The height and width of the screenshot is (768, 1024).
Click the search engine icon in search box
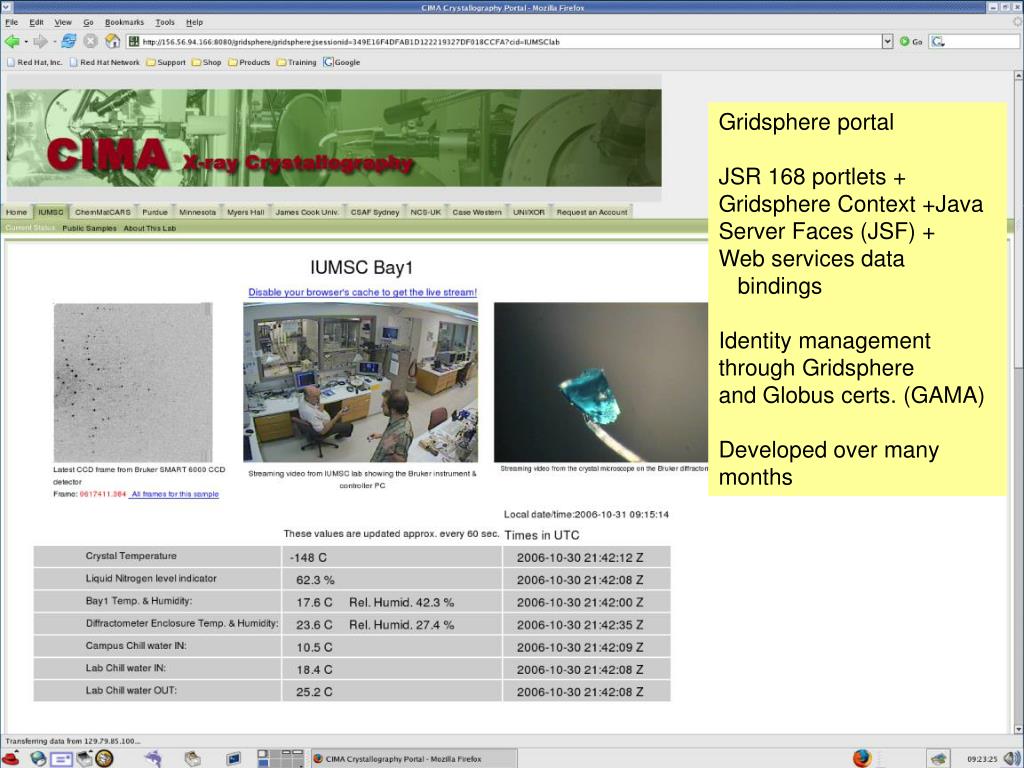[x=938, y=42]
